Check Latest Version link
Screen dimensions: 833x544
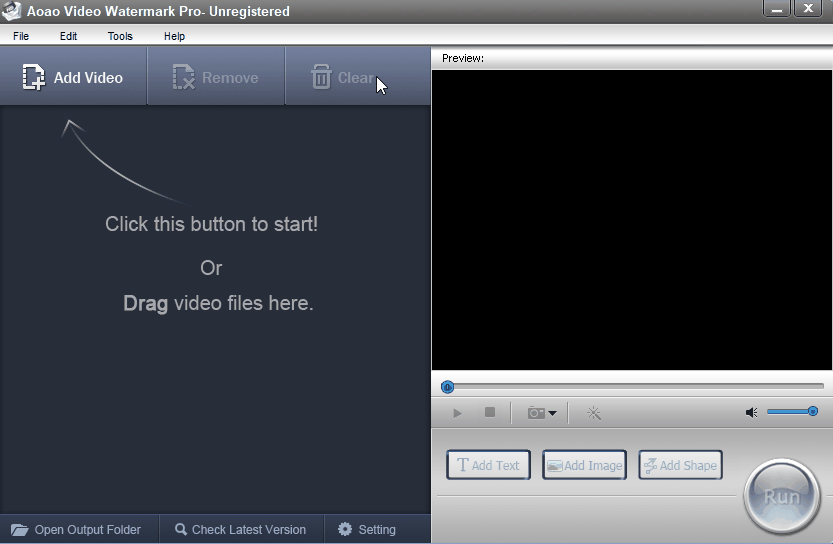coord(241,530)
